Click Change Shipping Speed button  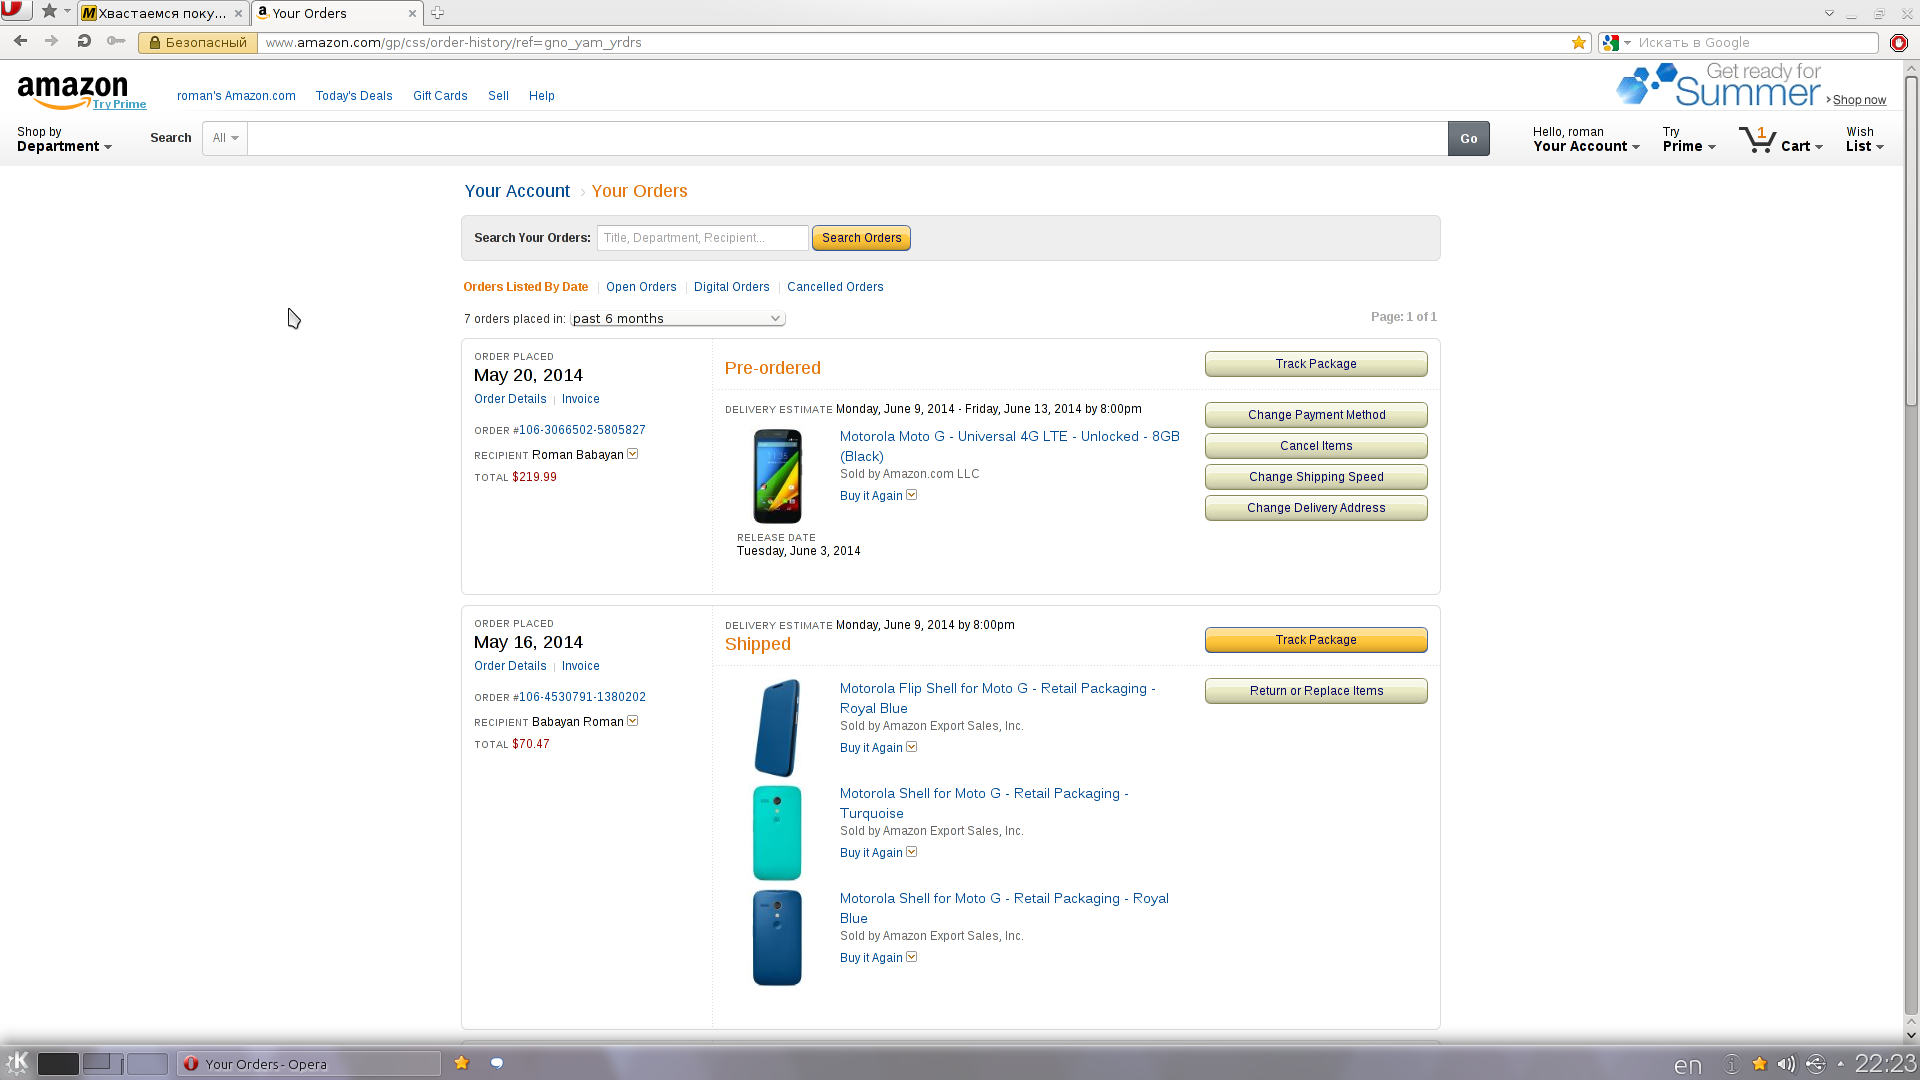click(x=1316, y=477)
